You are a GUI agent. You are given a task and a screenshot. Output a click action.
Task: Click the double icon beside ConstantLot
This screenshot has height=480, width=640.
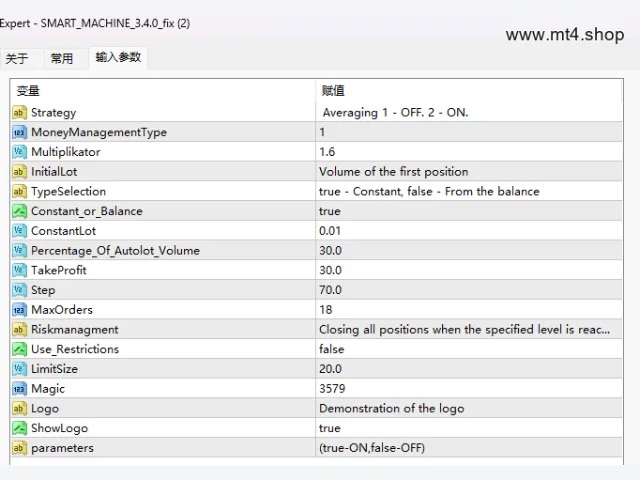[19, 231]
